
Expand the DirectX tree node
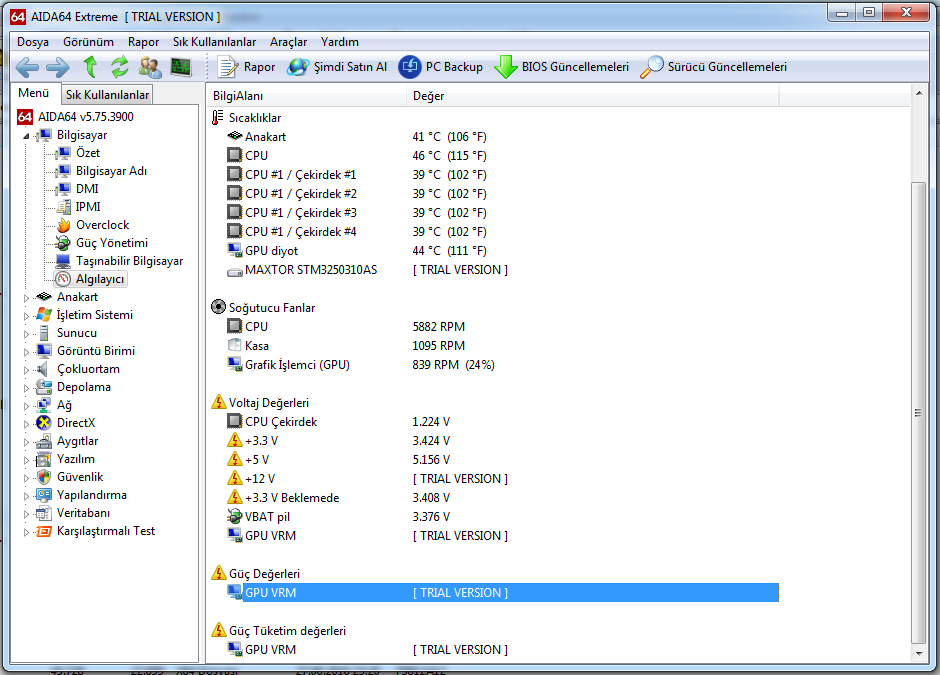(x=26, y=424)
